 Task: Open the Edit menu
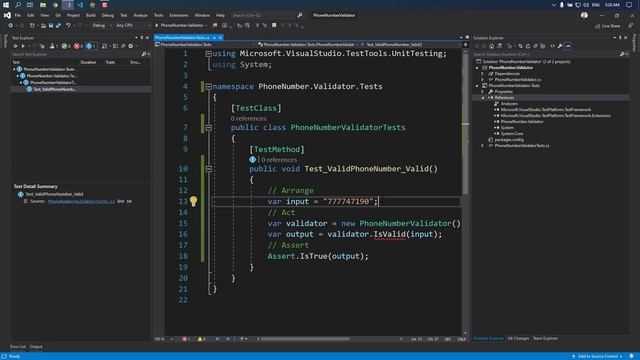pyautogui.click(x=31, y=15)
